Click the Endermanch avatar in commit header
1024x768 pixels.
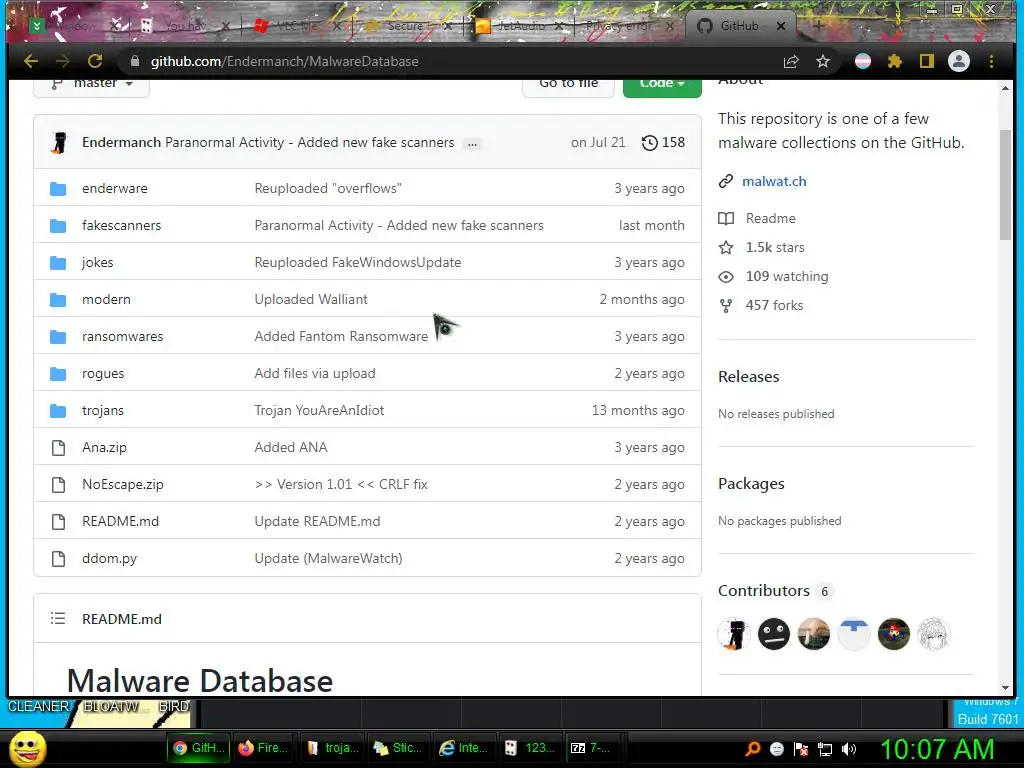[59, 142]
